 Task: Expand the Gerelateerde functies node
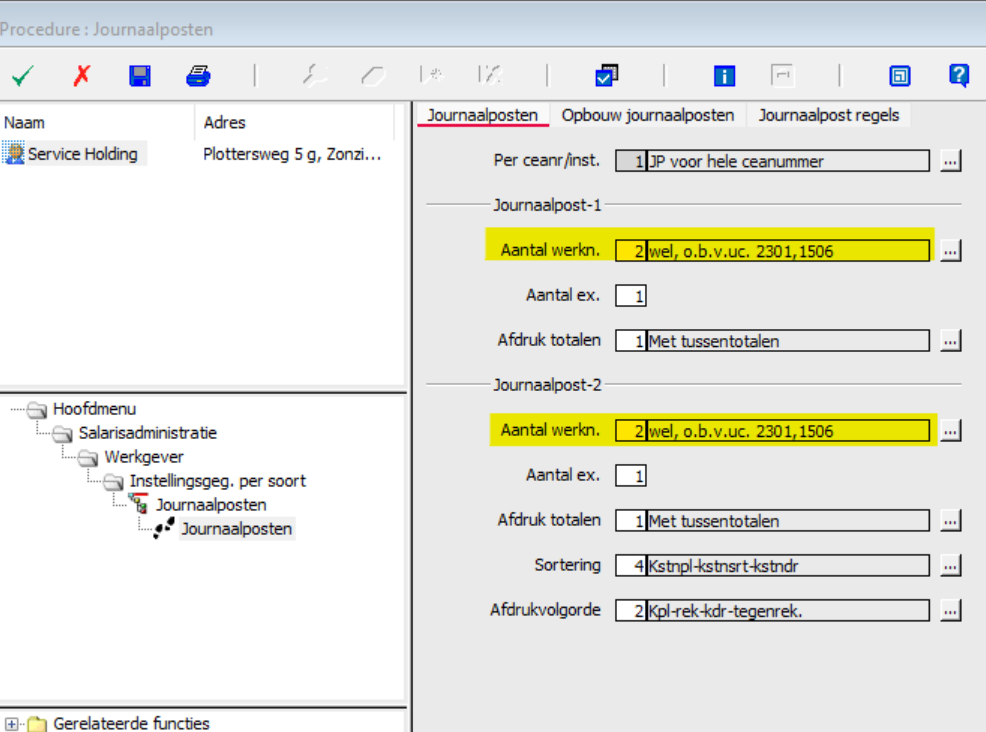12,724
